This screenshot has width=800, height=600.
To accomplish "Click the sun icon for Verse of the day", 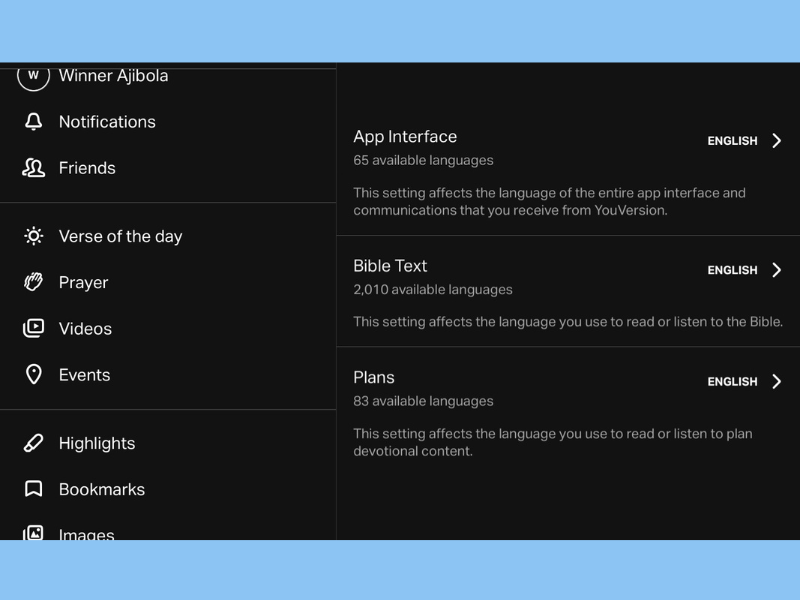I will coord(34,236).
